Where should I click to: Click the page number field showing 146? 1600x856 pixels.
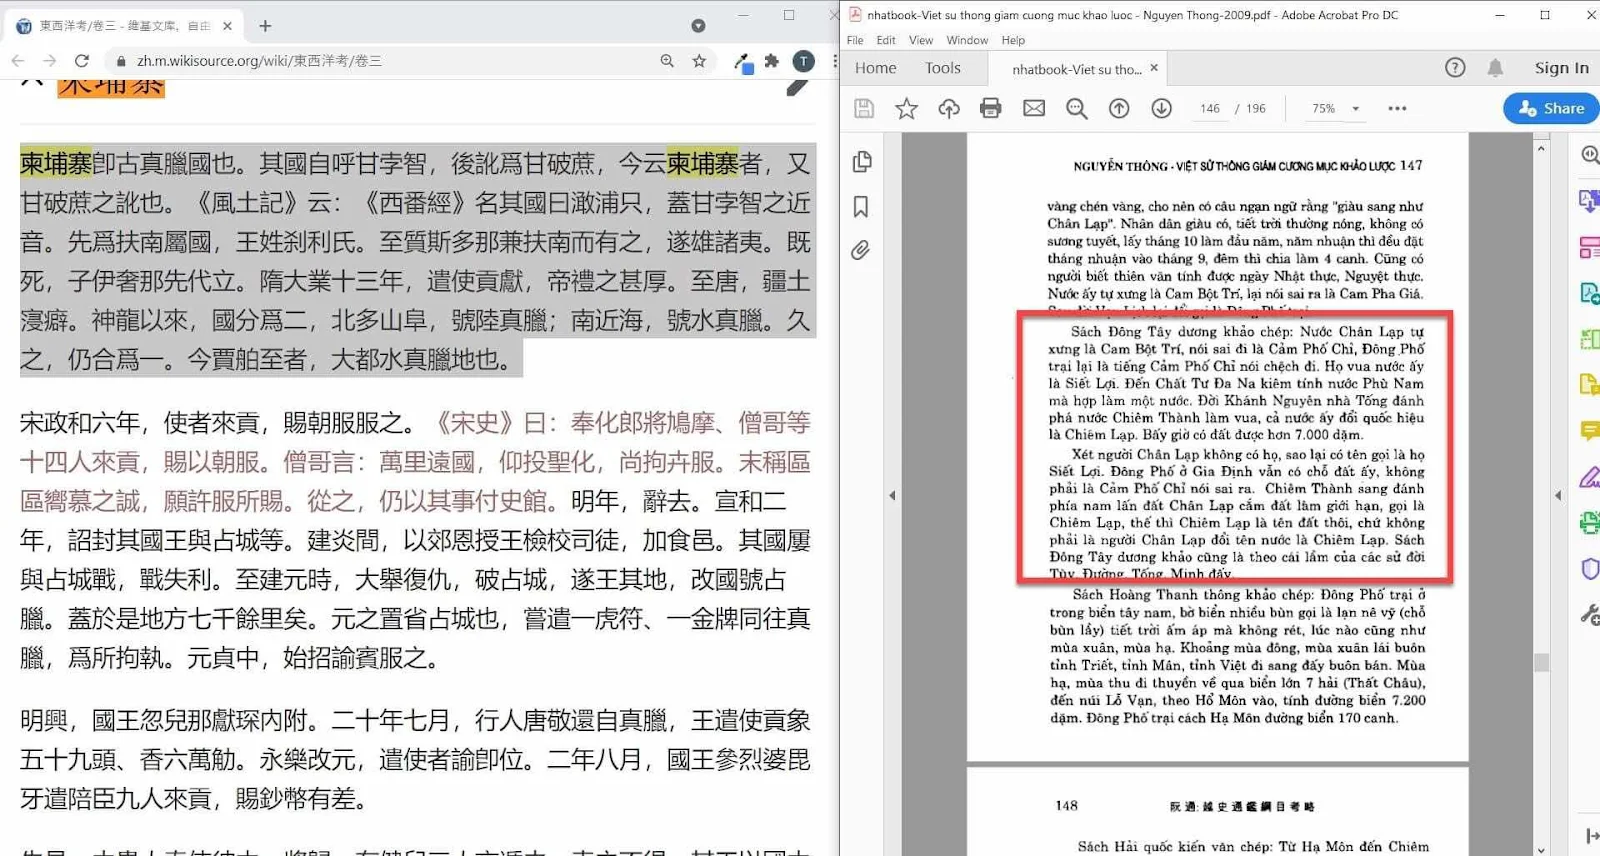(x=1210, y=108)
